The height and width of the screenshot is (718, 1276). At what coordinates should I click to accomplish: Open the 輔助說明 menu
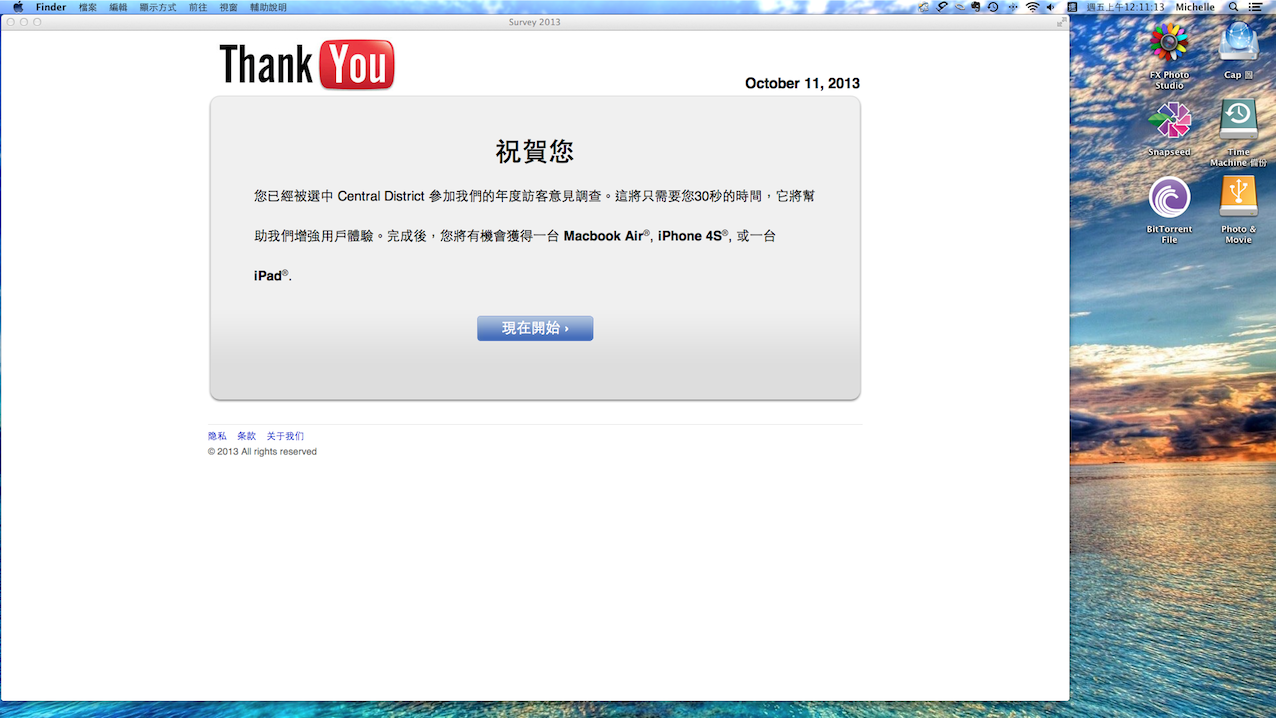tap(267, 7)
